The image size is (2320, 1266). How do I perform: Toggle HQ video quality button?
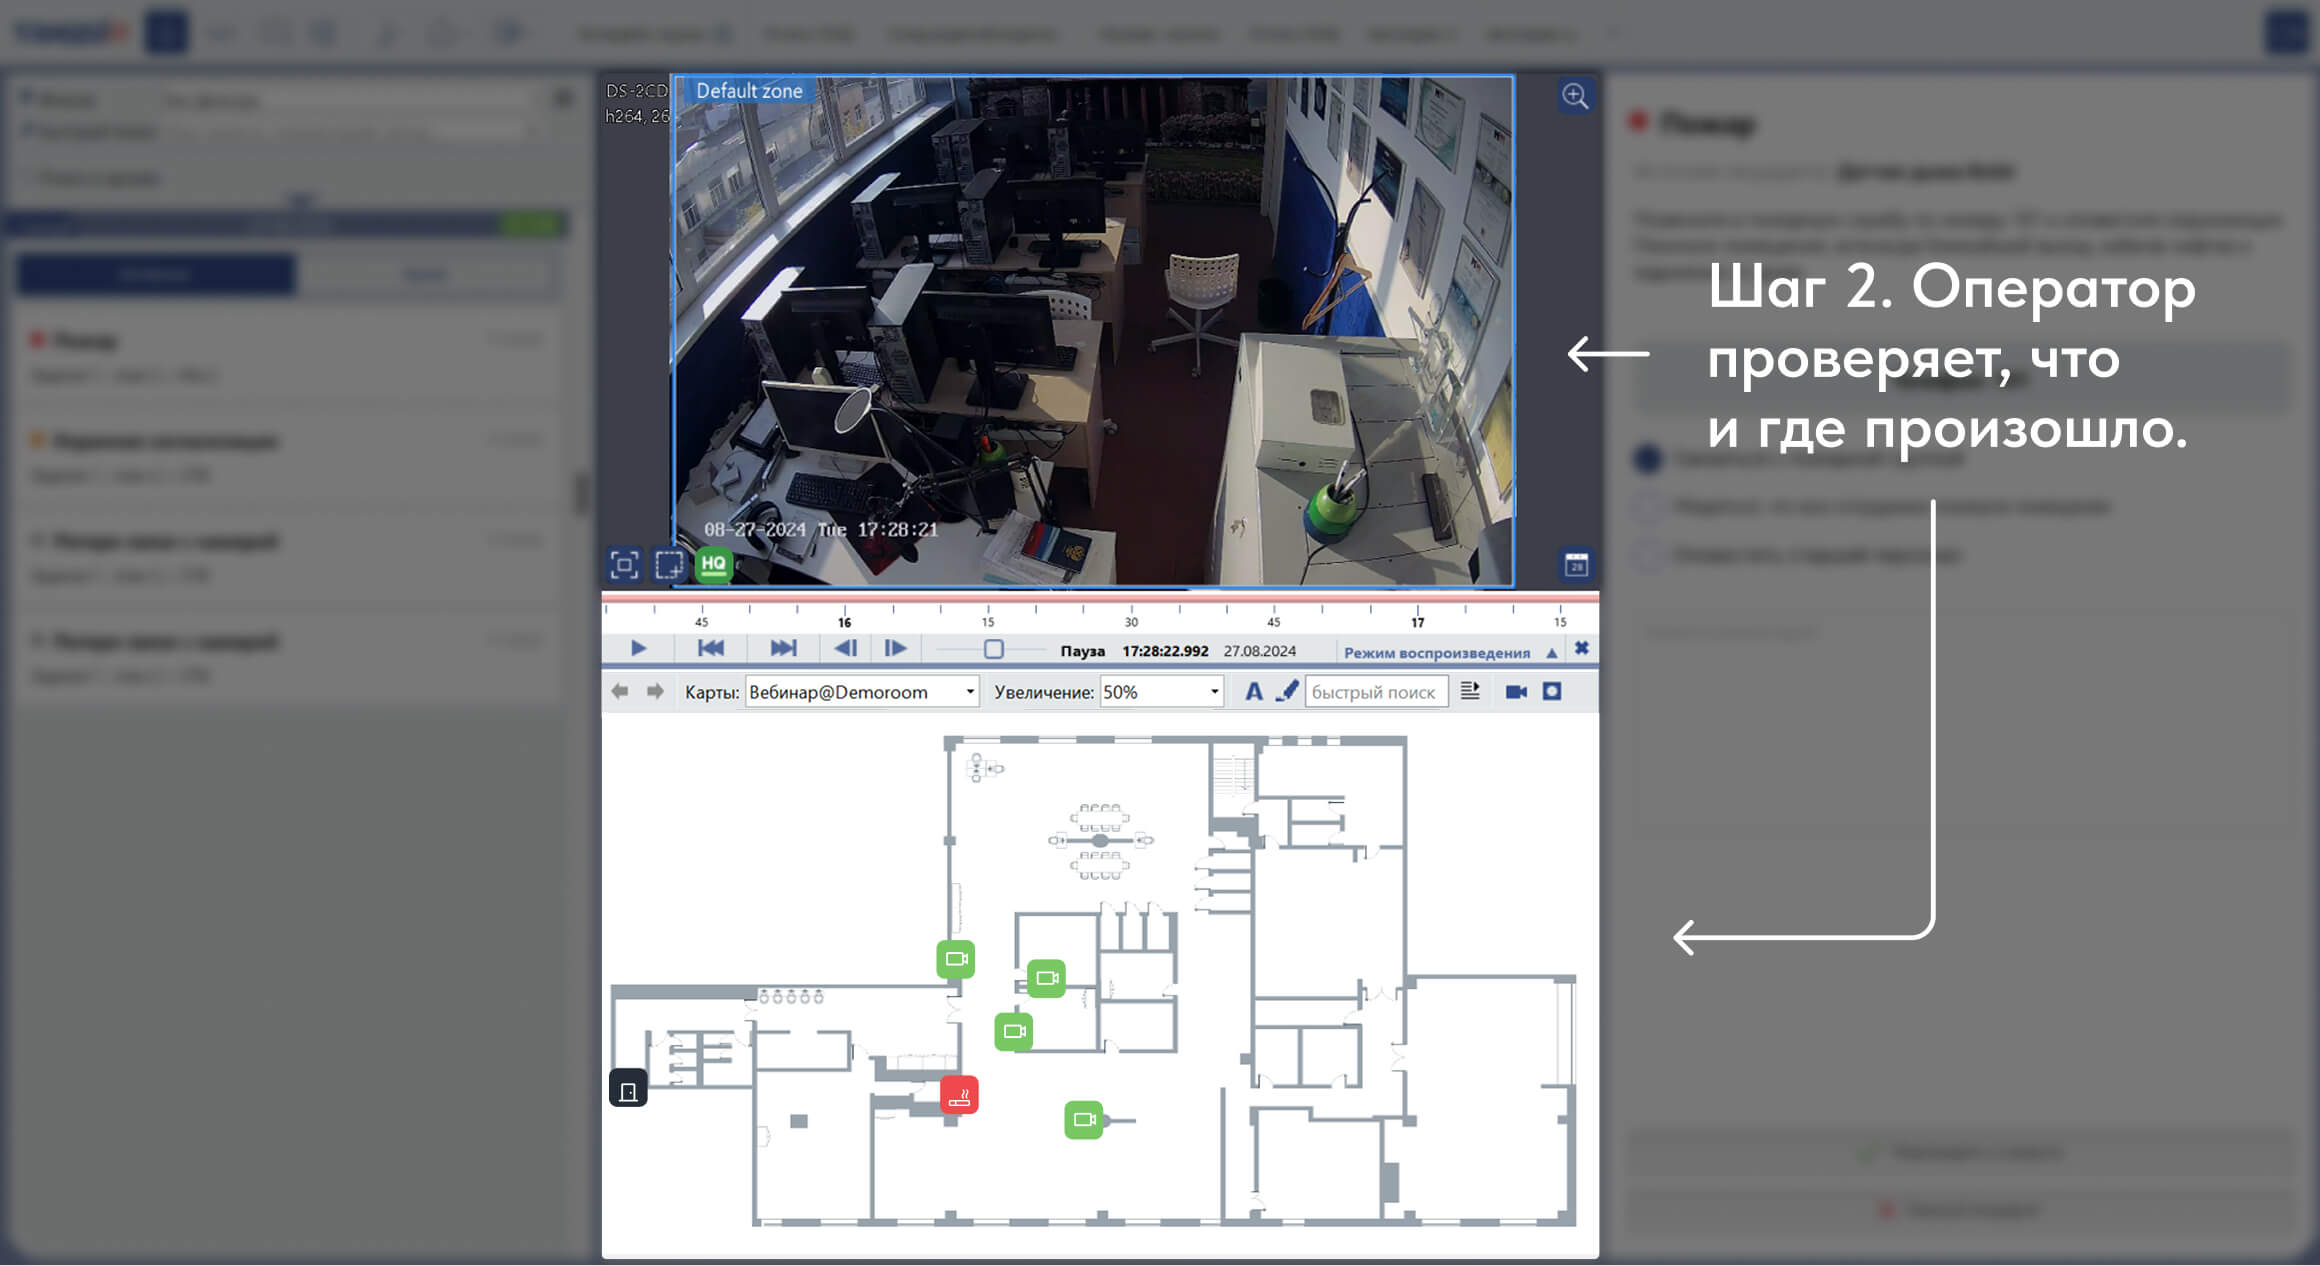(713, 564)
